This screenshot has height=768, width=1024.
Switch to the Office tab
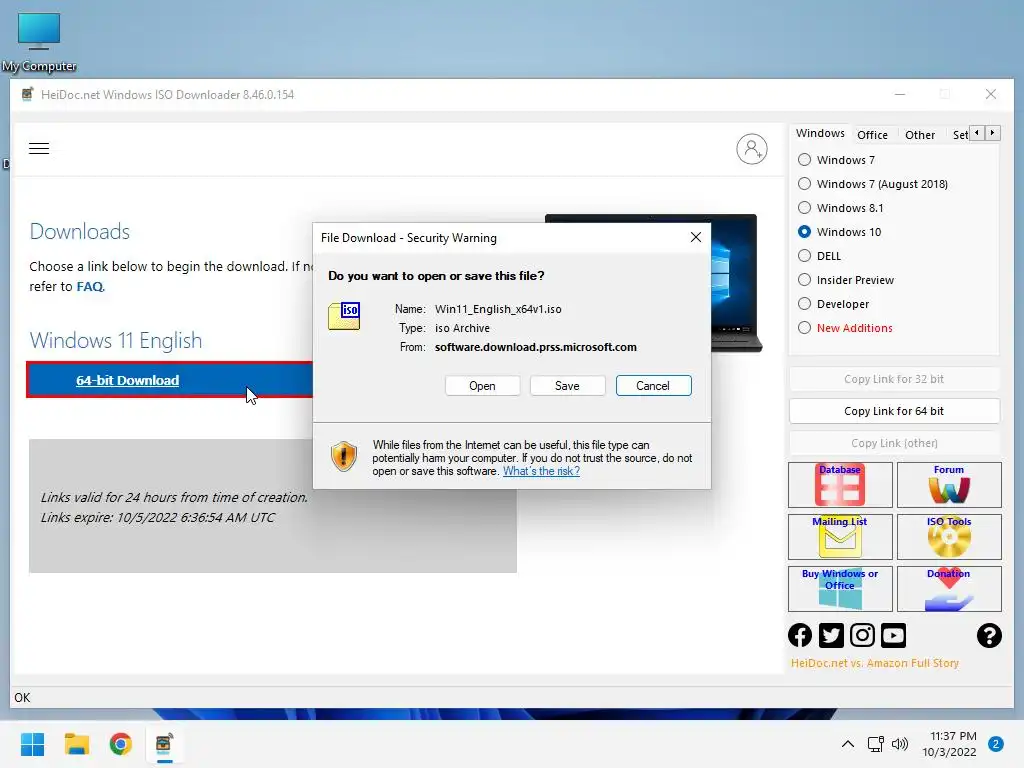[x=872, y=135]
